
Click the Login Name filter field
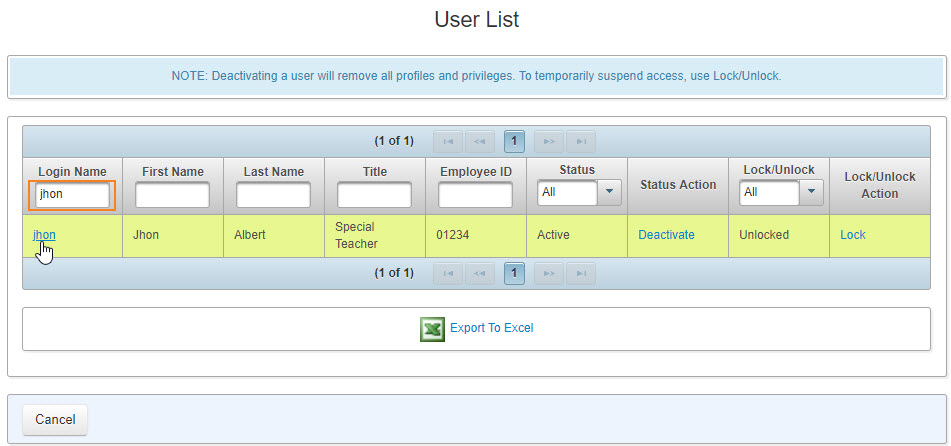click(x=72, y=195)
